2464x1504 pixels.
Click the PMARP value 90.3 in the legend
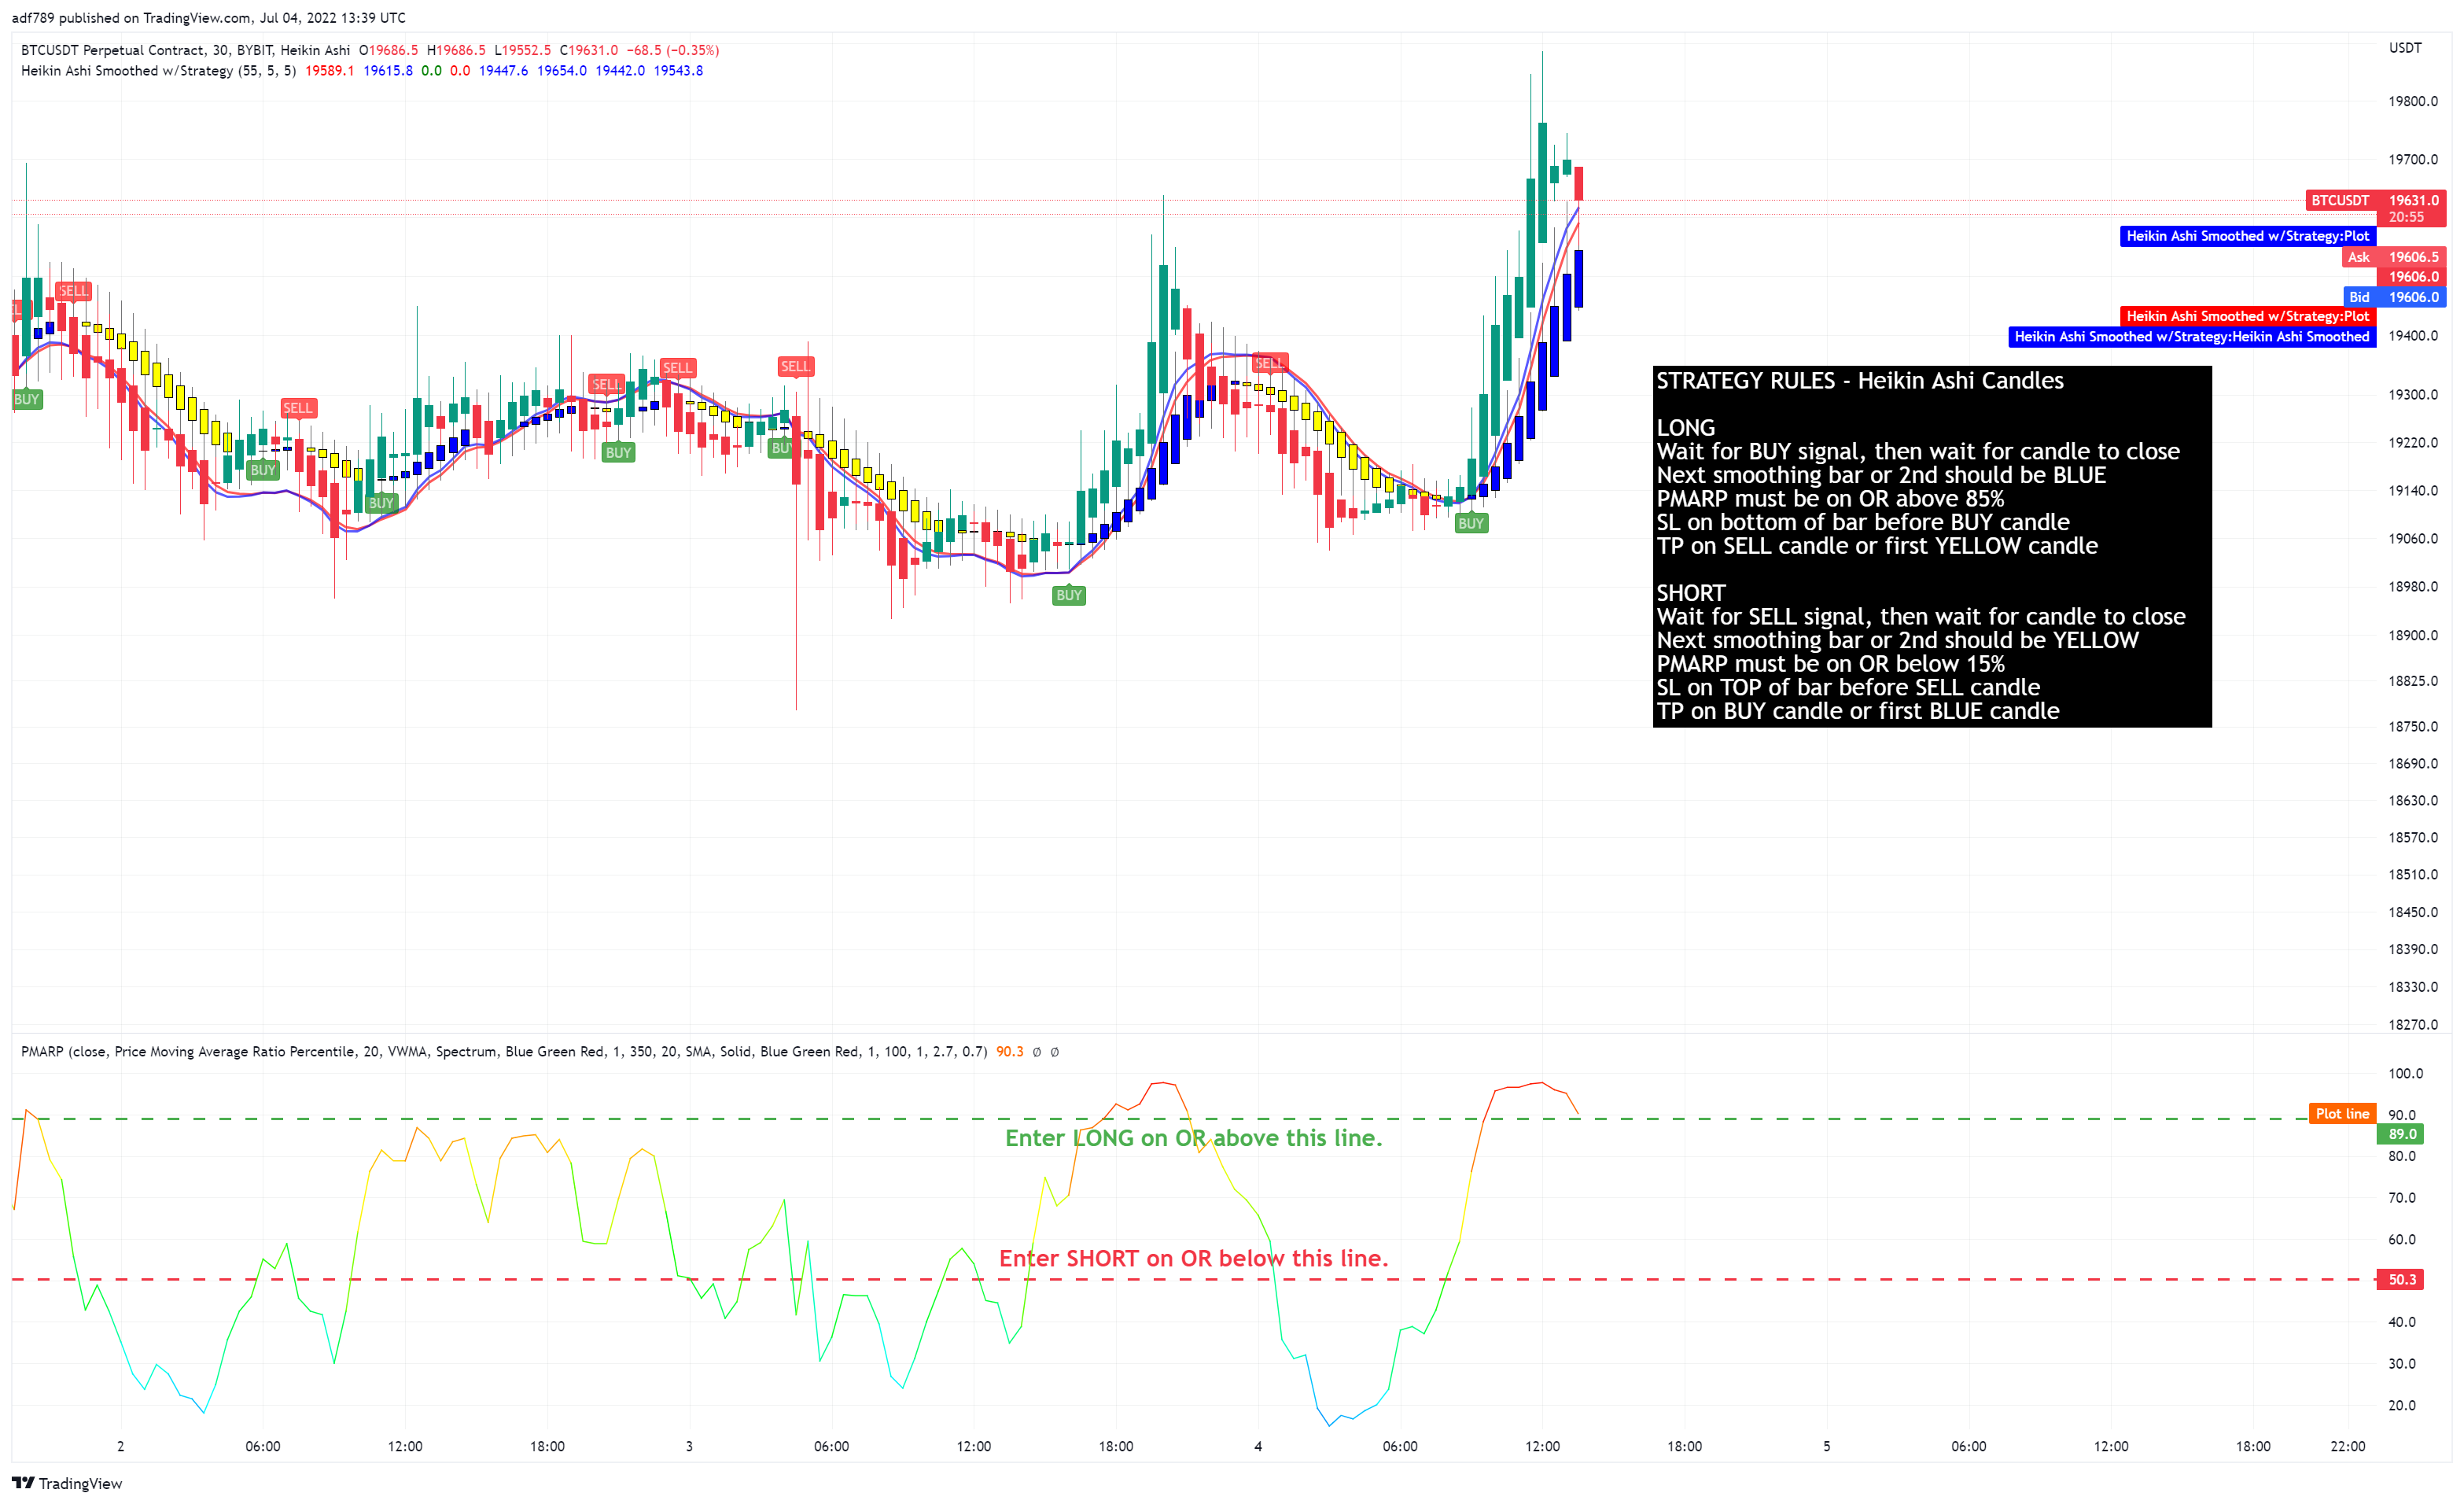(1010, 1052)
